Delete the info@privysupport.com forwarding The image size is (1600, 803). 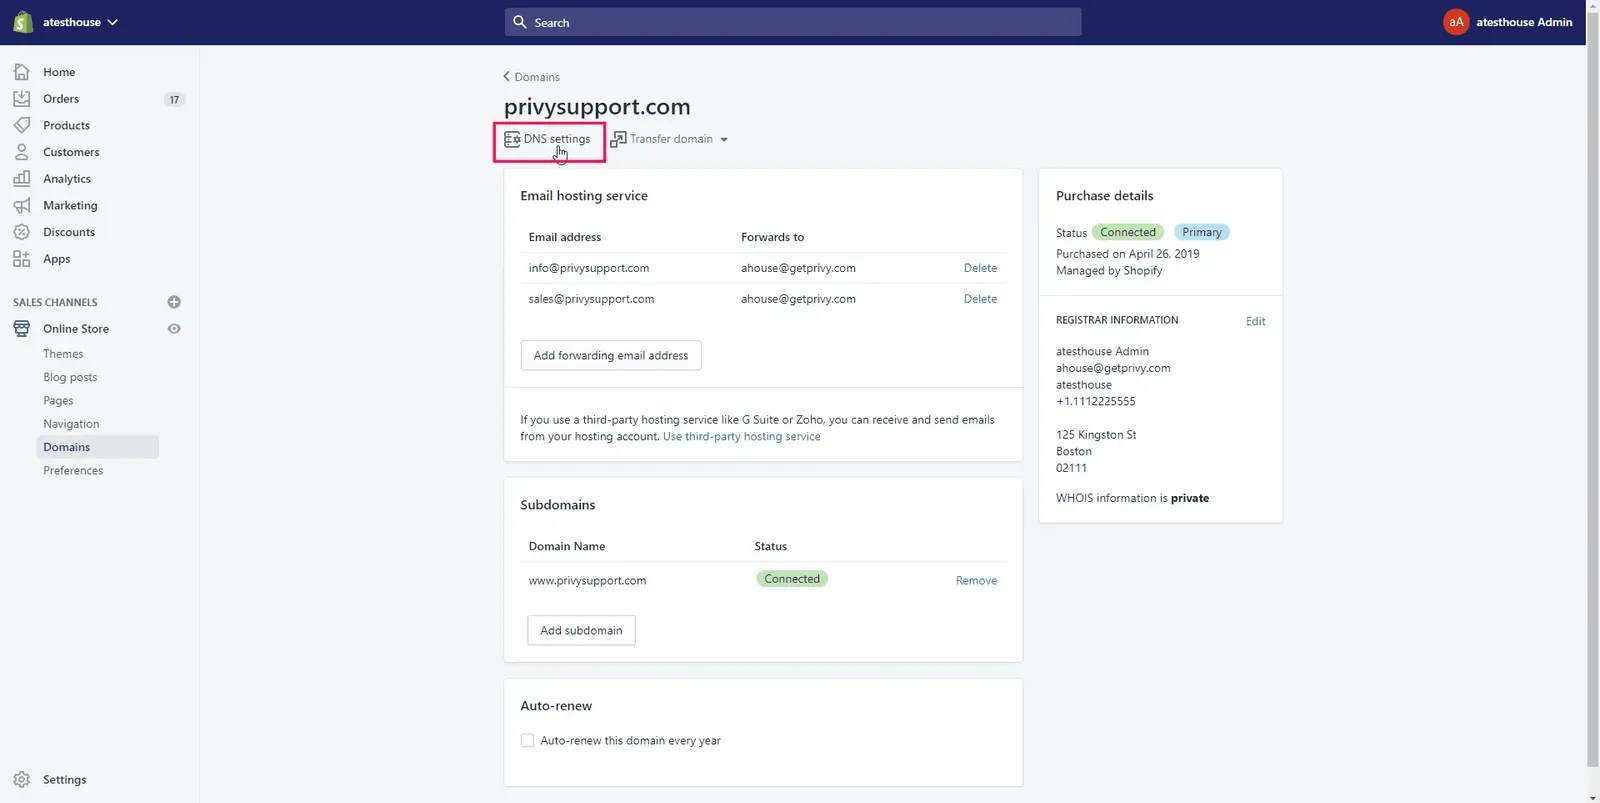(x=980, y=268)
